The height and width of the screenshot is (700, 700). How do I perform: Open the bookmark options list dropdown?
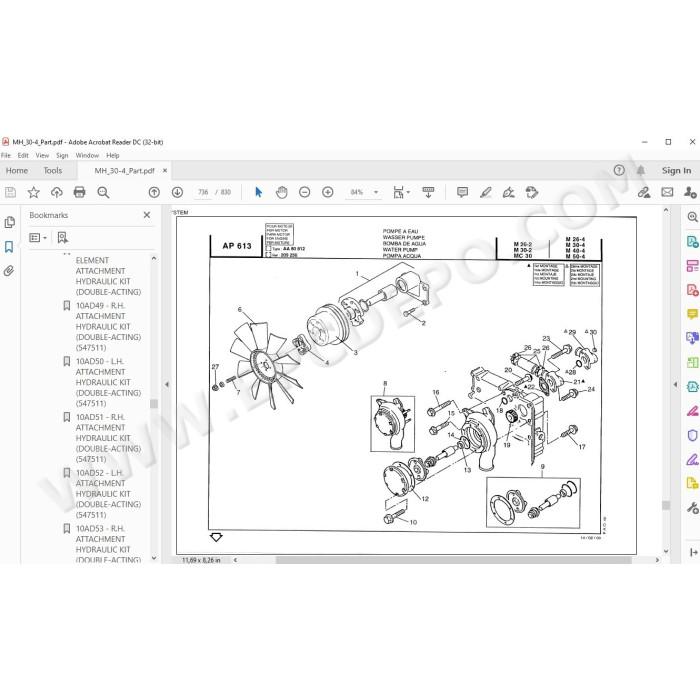pos(38,238)
